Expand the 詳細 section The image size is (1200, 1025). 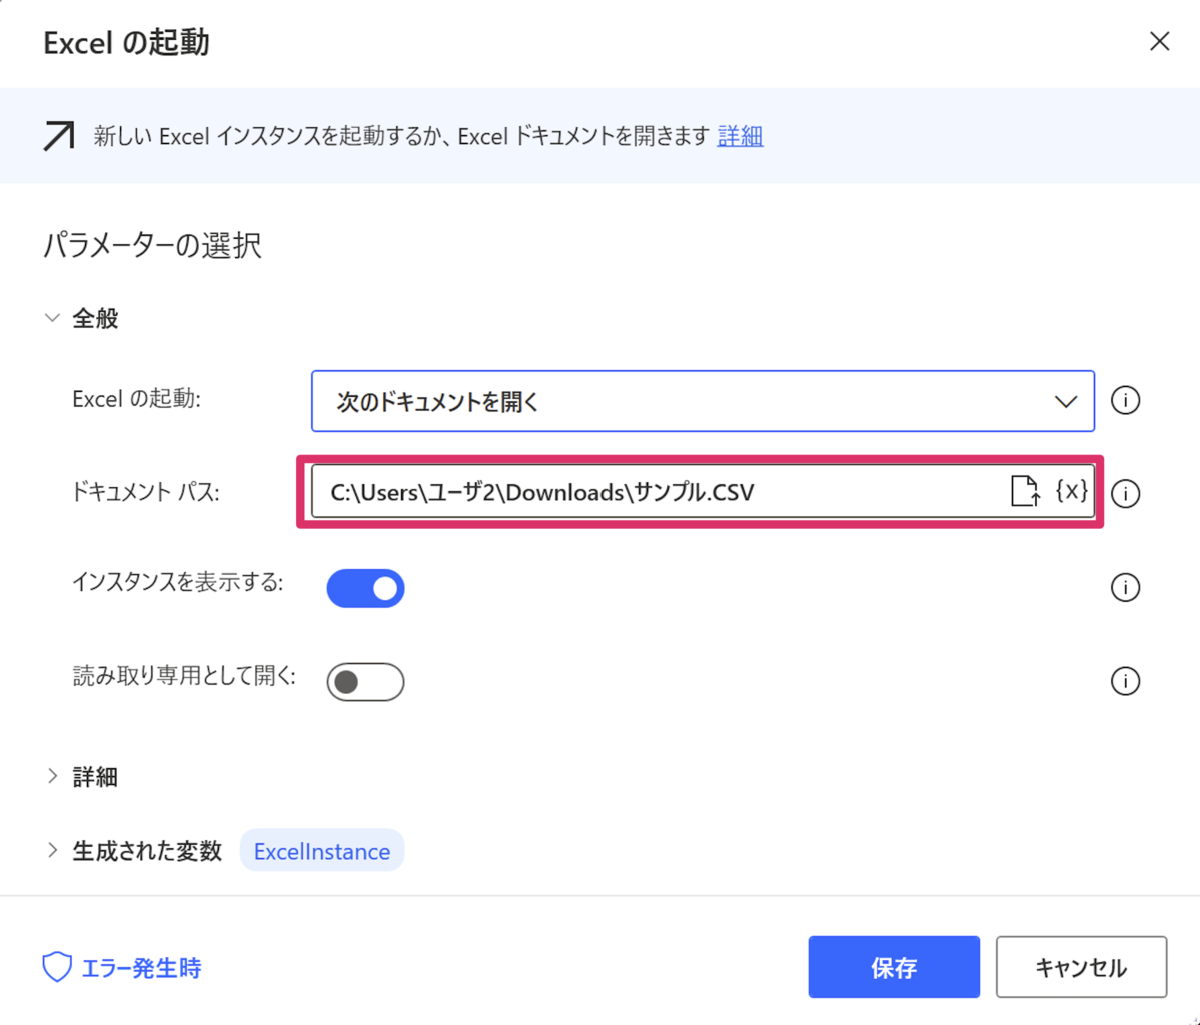pos(53,776)
